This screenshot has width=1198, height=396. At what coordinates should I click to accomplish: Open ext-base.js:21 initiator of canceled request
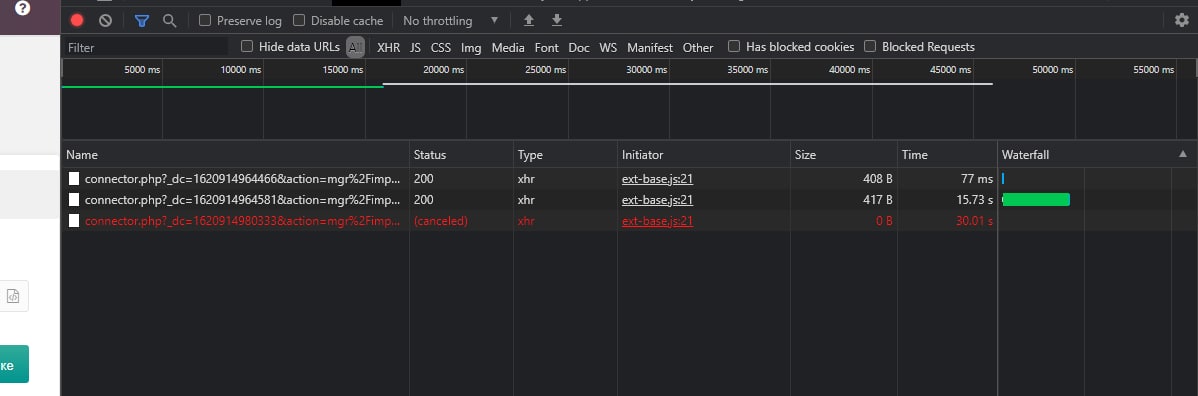tap(657, 221)
